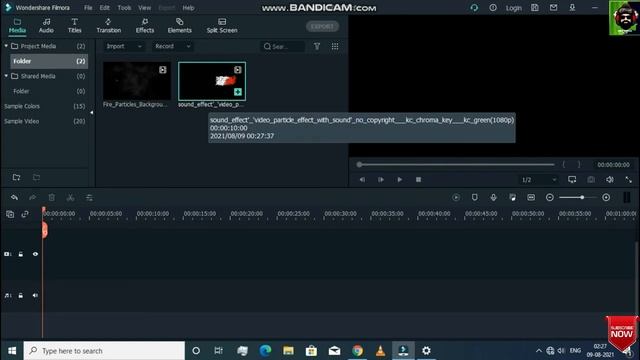Image resolution: width=640 pixels, height=360 pixels.
Task: Add sound_effect clip to project via plus icon
Action: click(238, 92)
